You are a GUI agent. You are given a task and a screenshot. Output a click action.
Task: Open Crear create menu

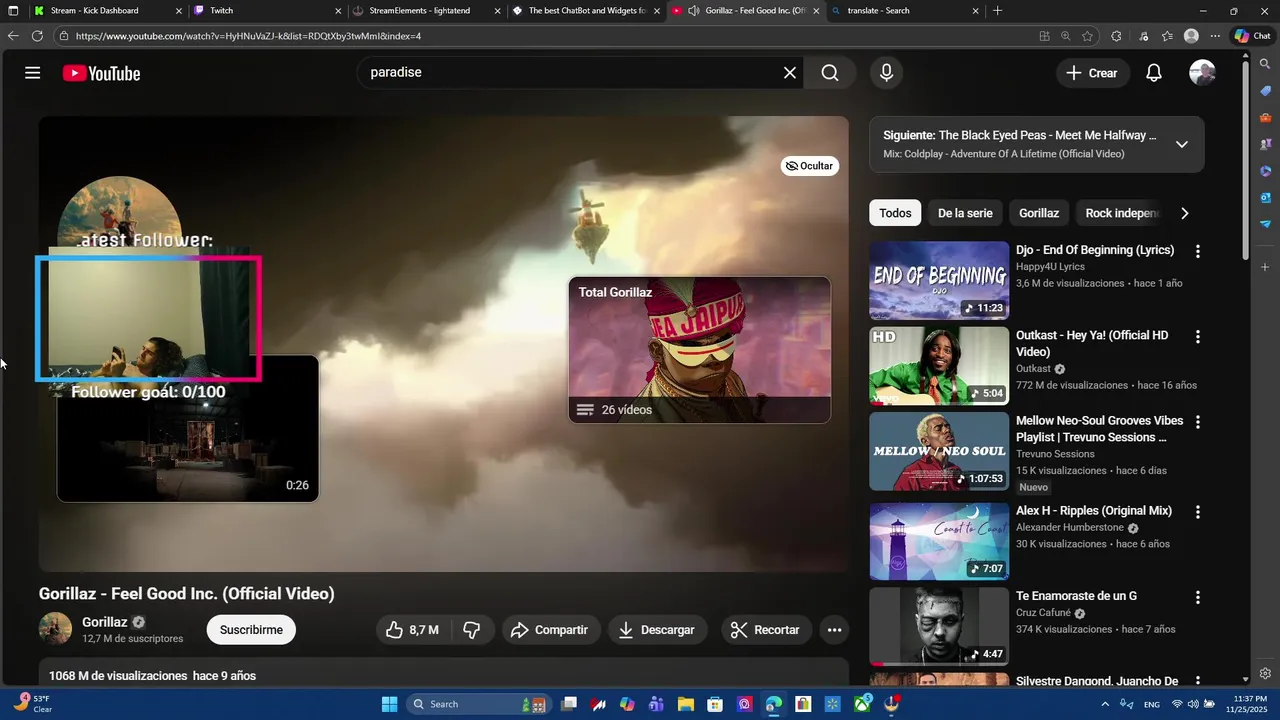coord(1093,73)
